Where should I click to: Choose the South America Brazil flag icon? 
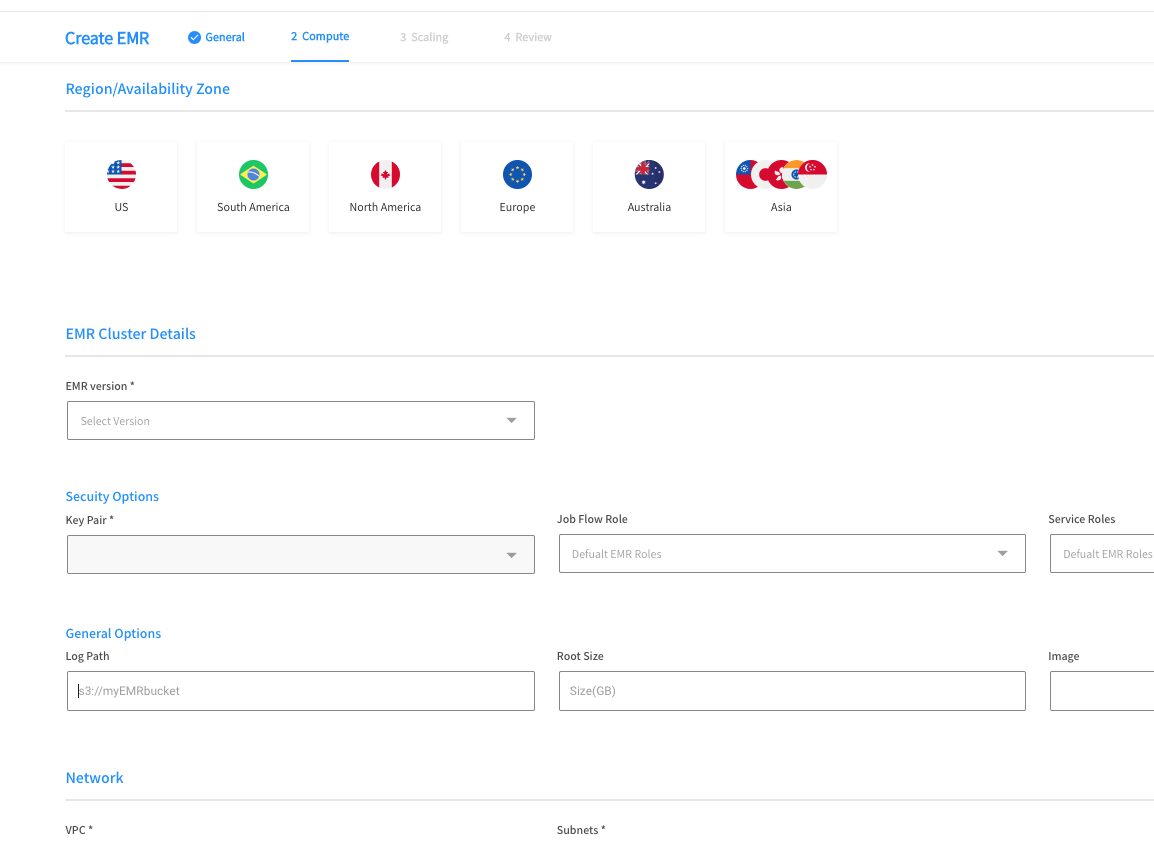pyautogui.click(x=253, y=175)
